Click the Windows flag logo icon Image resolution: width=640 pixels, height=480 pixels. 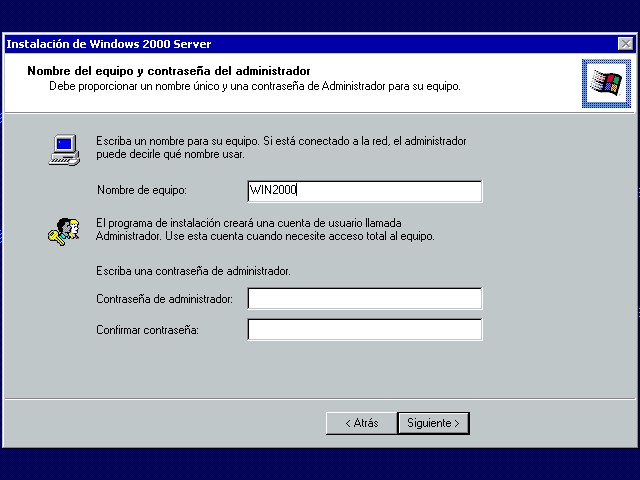click(606, 83)
